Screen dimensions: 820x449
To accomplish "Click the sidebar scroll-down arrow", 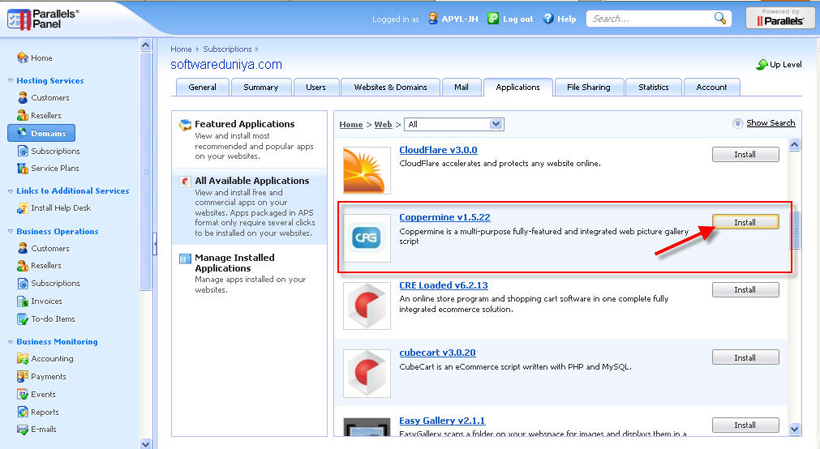I will [x=145, y=444].
